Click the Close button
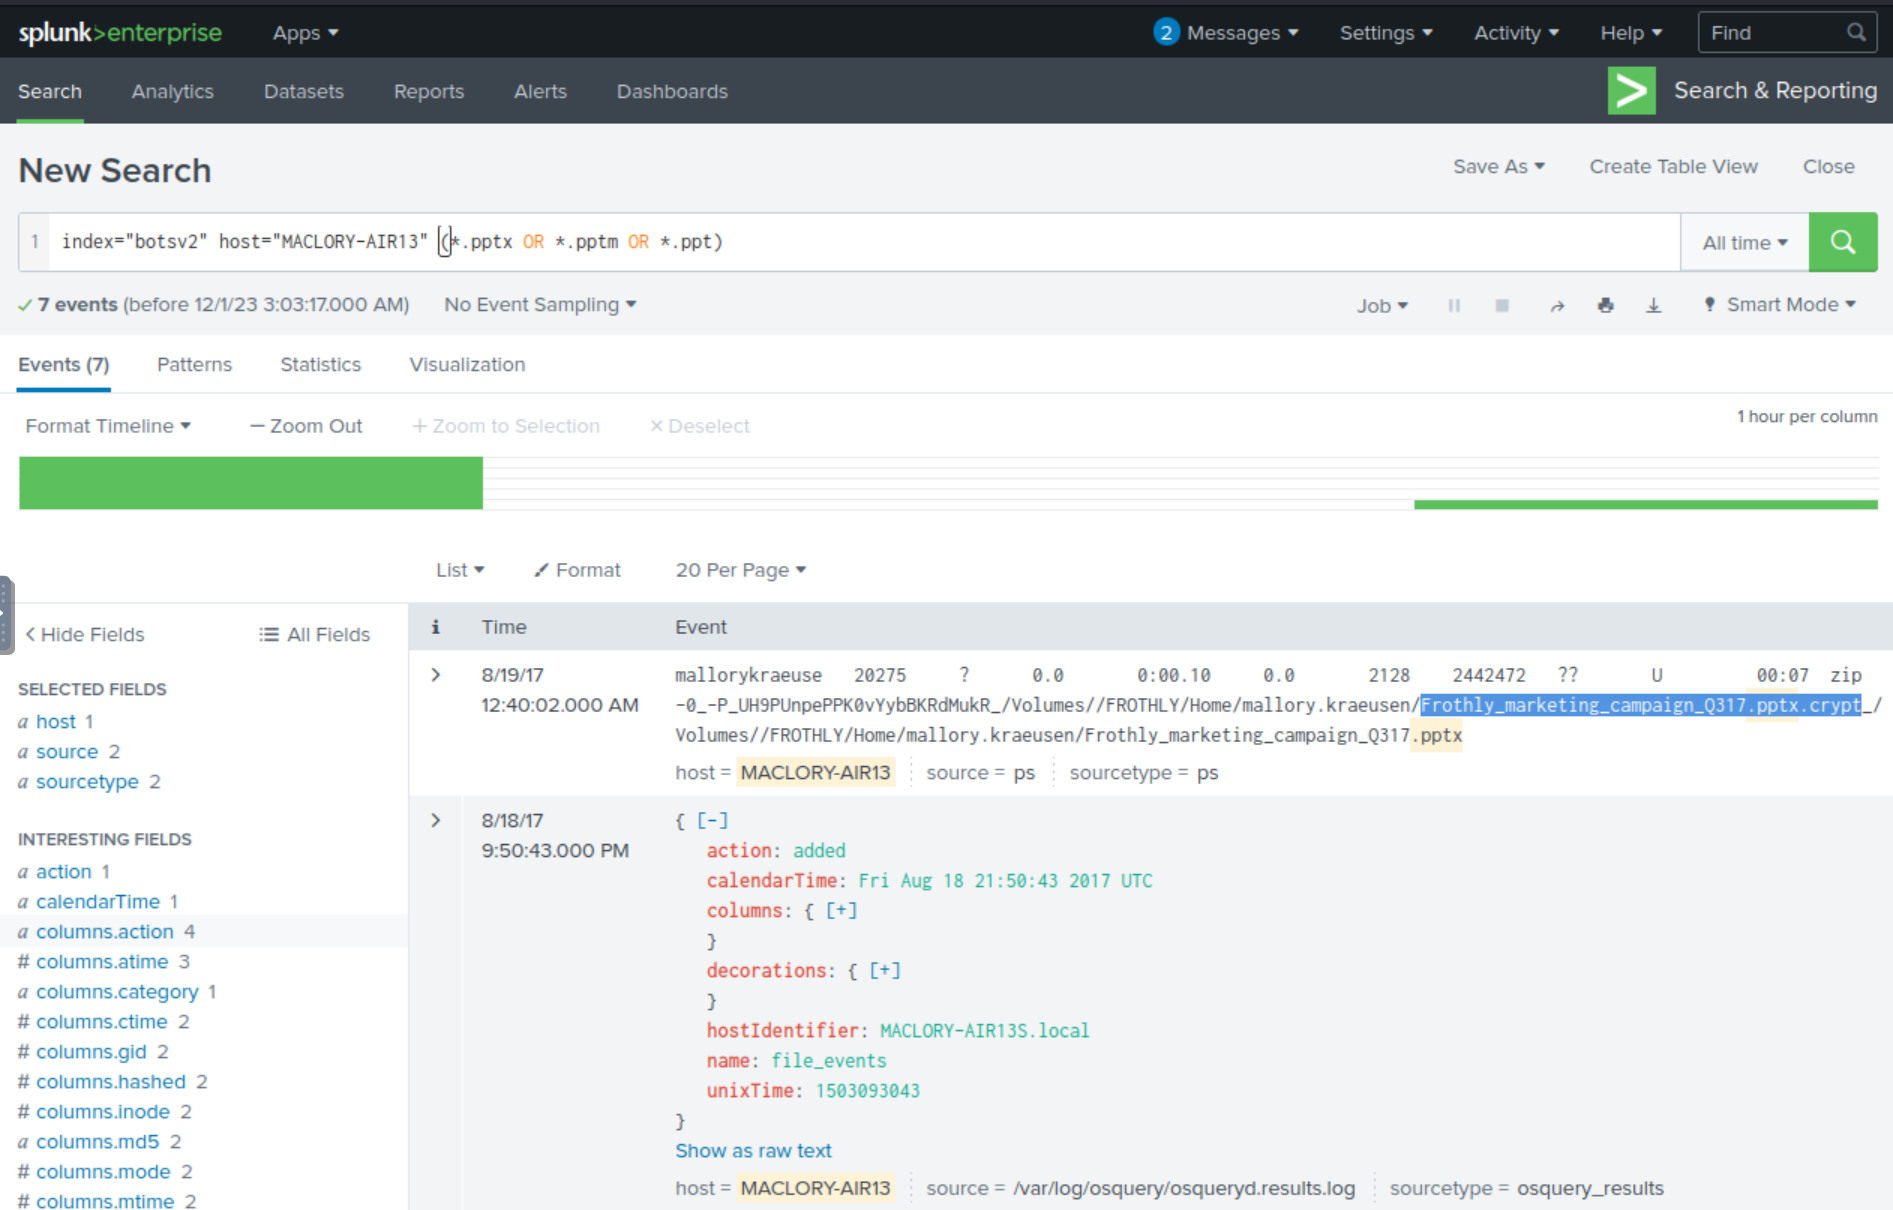1893x1210 pixels. [x=1828, y=167]
